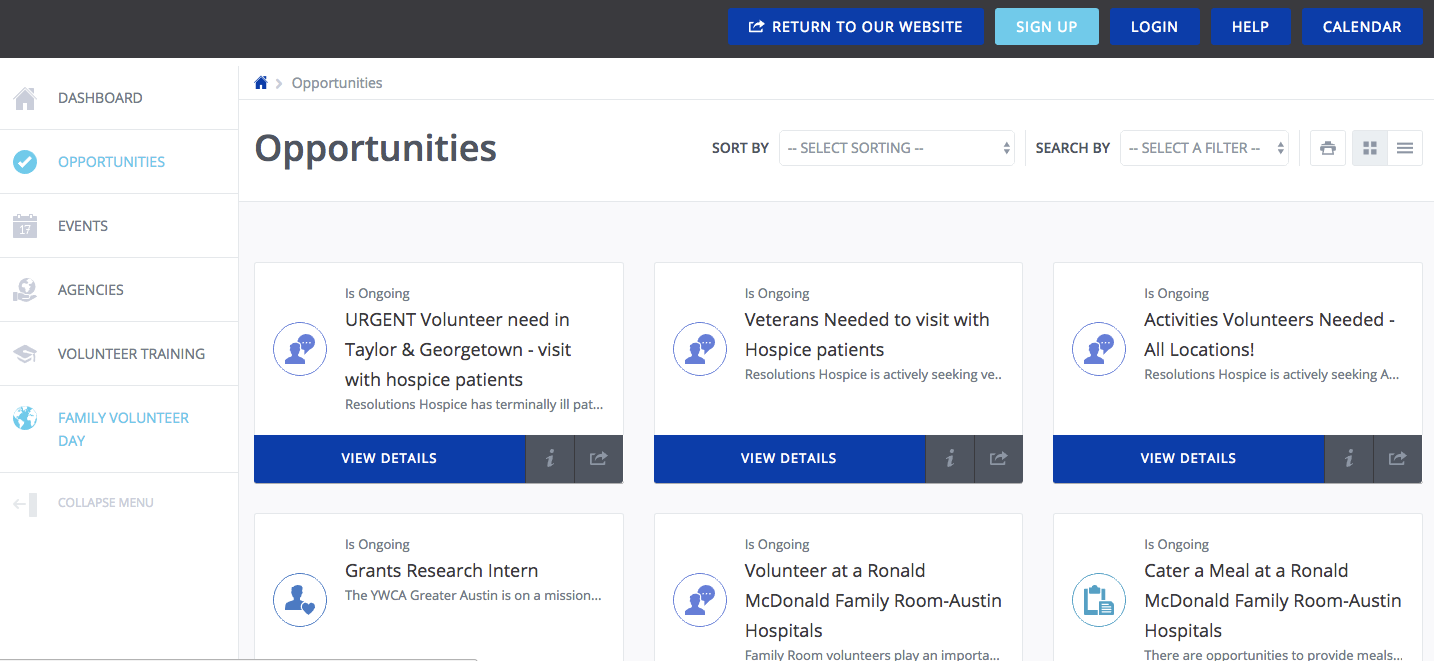Click the Events calendar icon
1434x661 pixels.
tap(25, 226)
